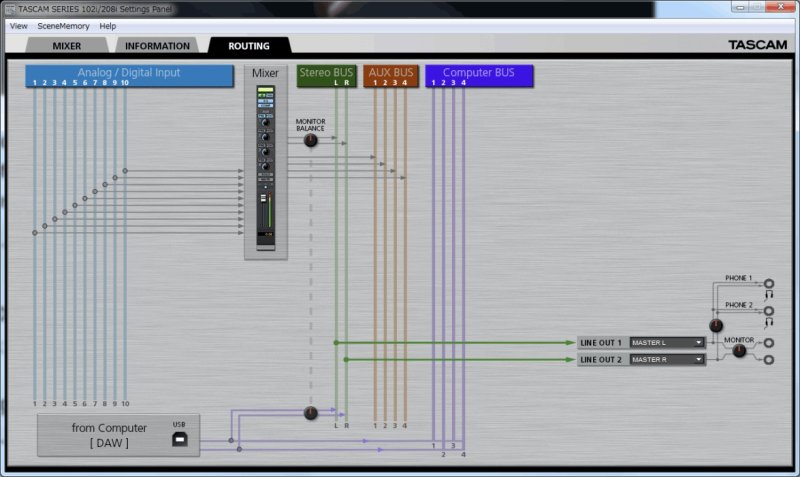The width and height of the screenshot is (800, 477).
Task: Switch to the MIXER tab
Action: (67, 46)
